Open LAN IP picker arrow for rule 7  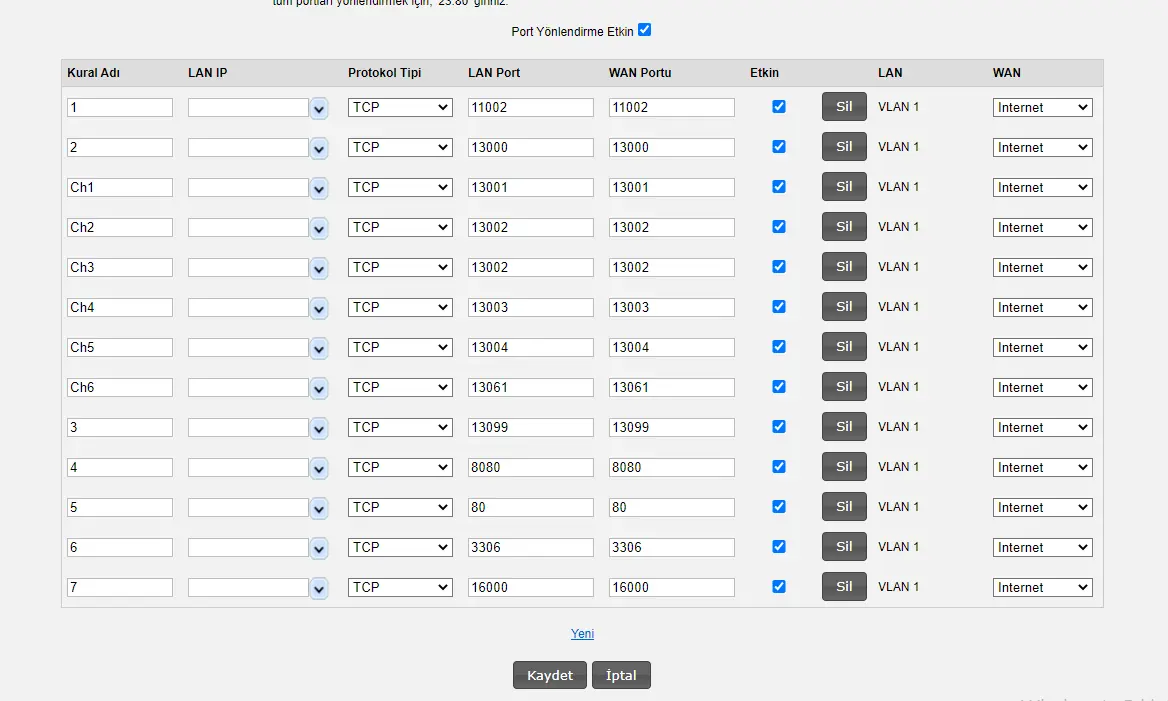coord(319,588)
